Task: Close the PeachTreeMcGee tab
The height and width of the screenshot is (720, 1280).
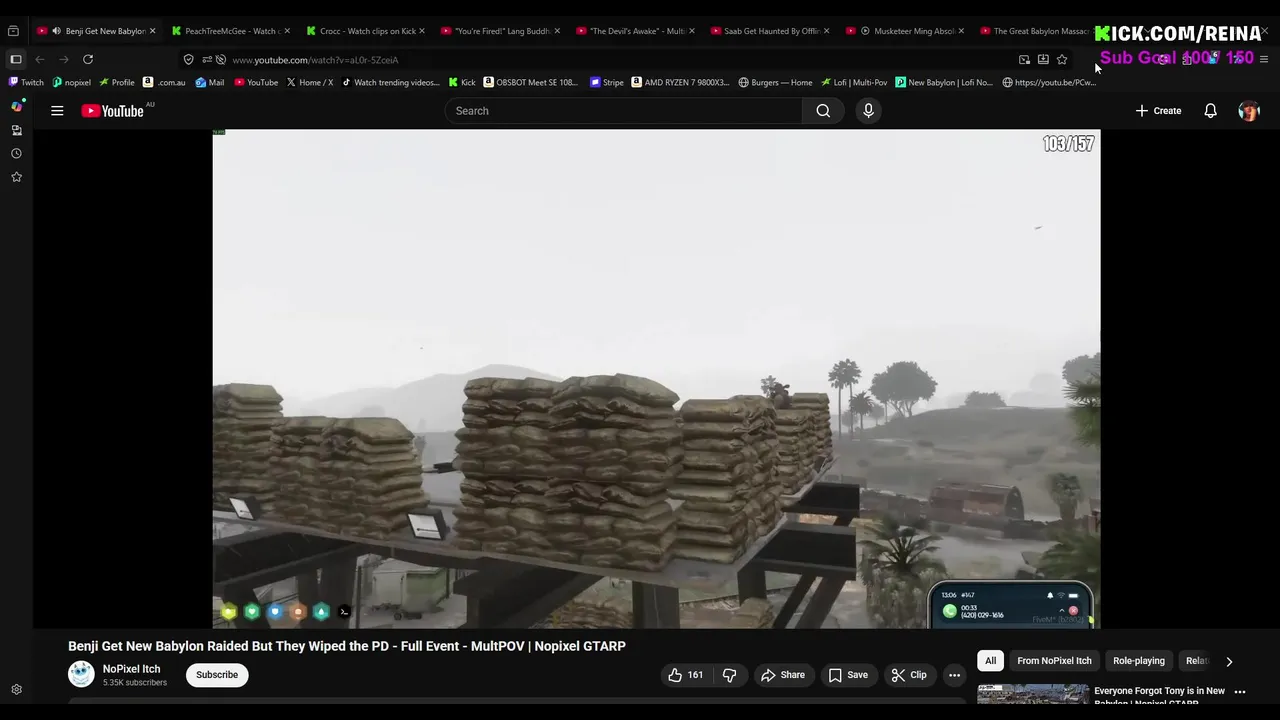Action: click(x=287, y=31)
